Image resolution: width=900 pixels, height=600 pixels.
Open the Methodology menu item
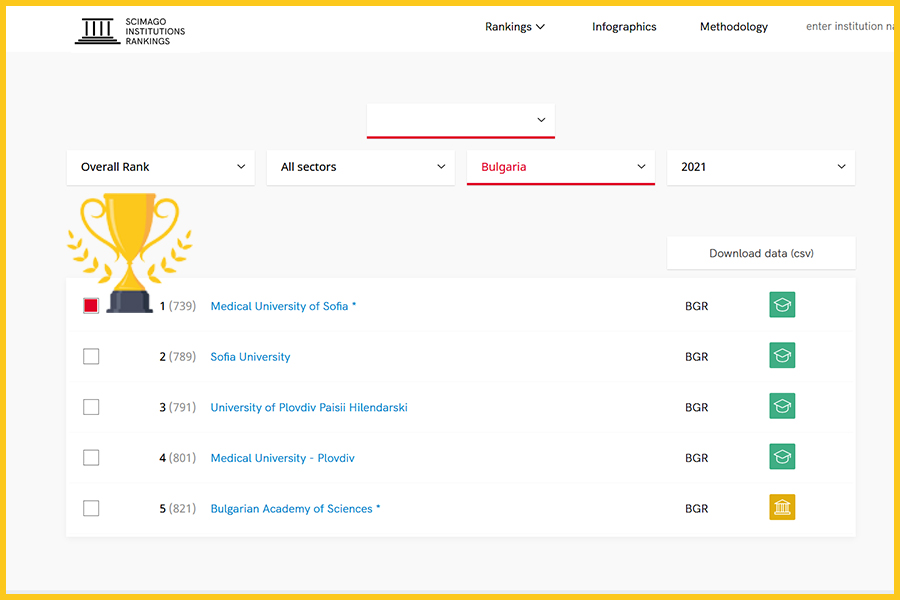[x=734, y=27]
